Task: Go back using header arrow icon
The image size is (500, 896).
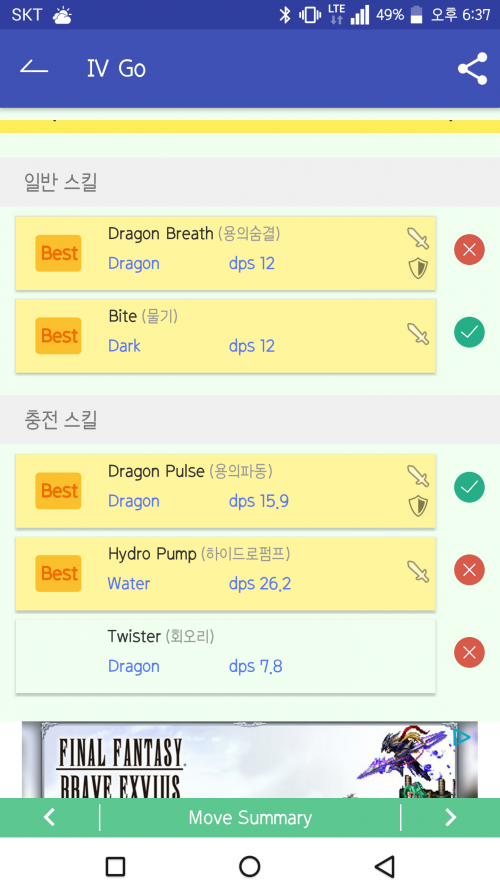Action: point(34,68)
